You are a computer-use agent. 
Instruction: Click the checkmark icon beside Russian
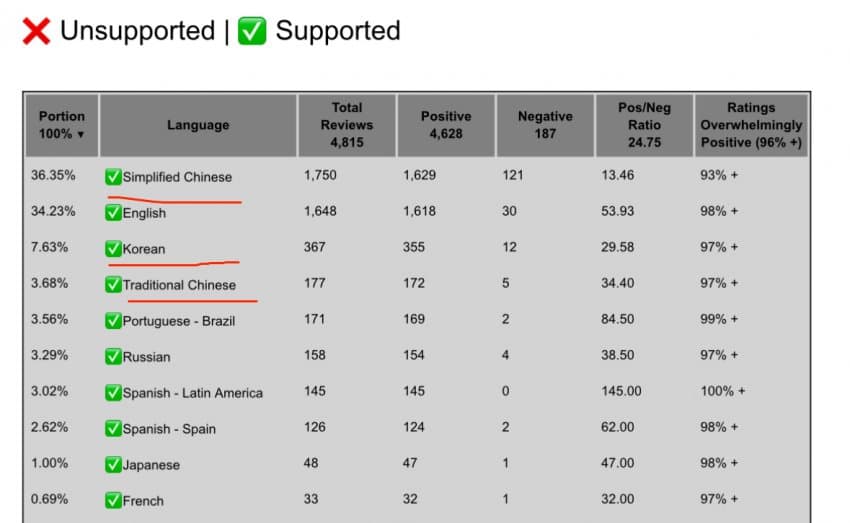pos(113,357)
